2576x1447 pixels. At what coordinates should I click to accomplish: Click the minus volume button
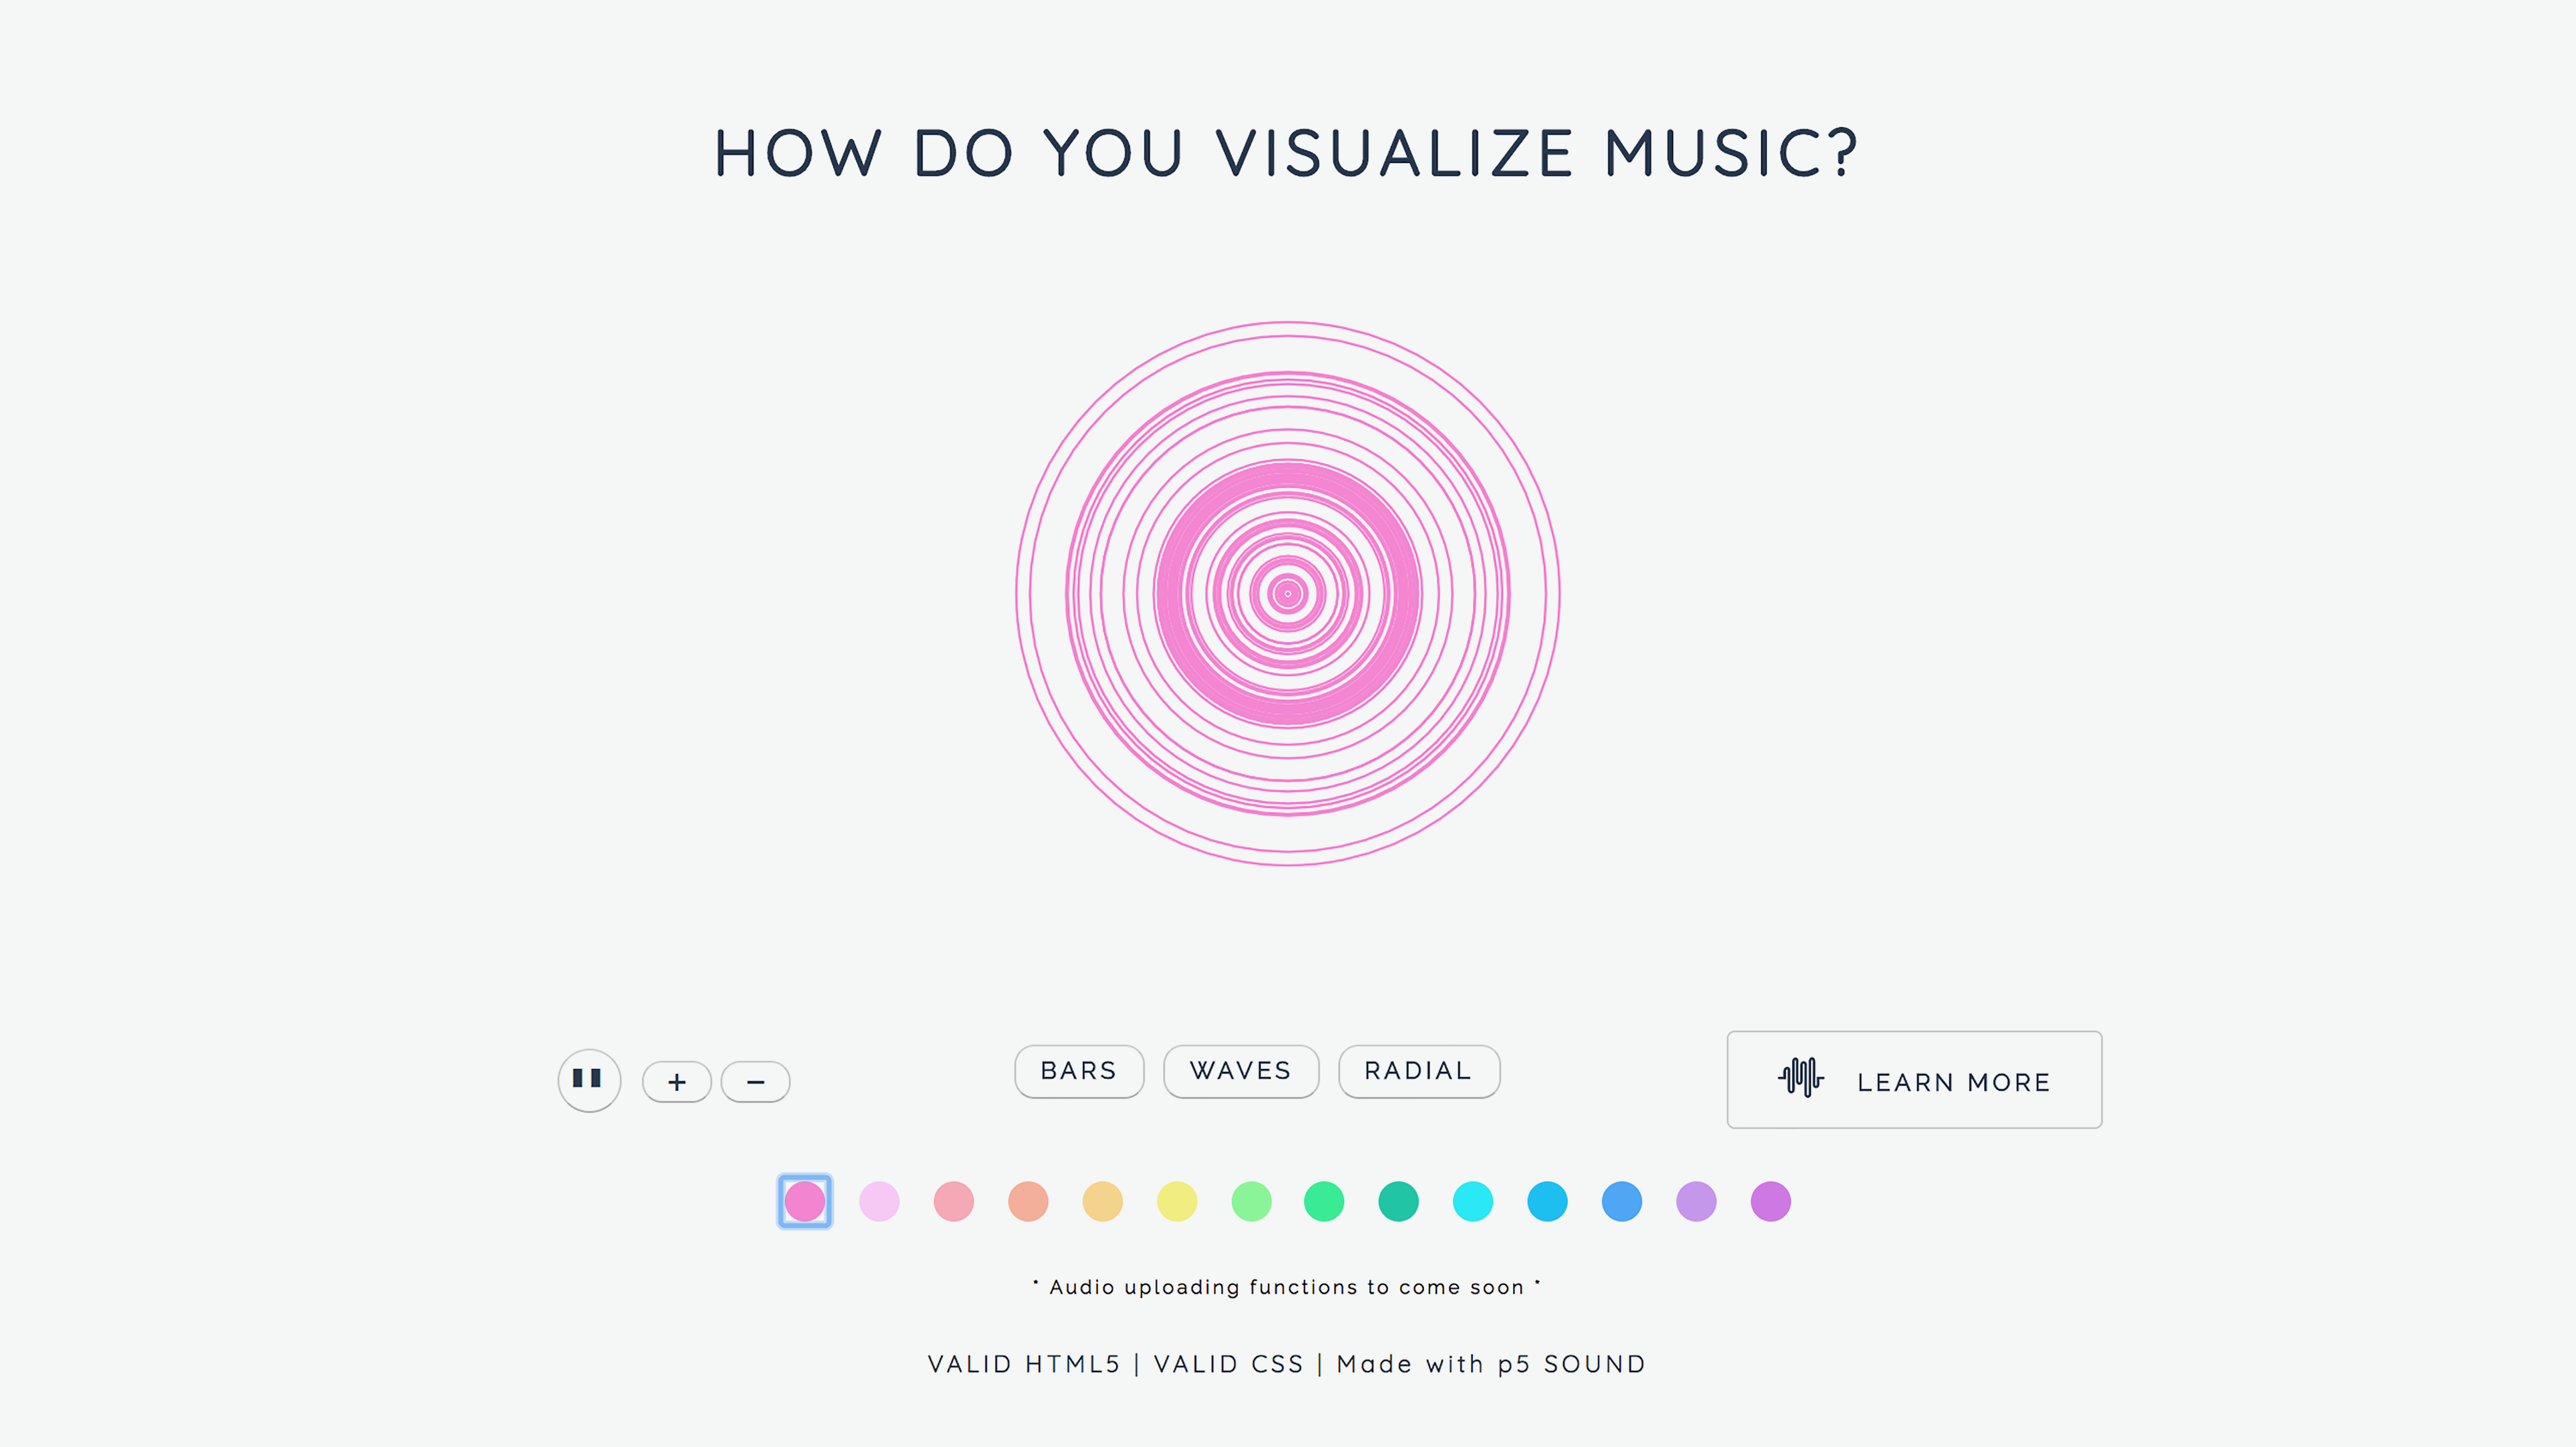(x=756, y=1082)
